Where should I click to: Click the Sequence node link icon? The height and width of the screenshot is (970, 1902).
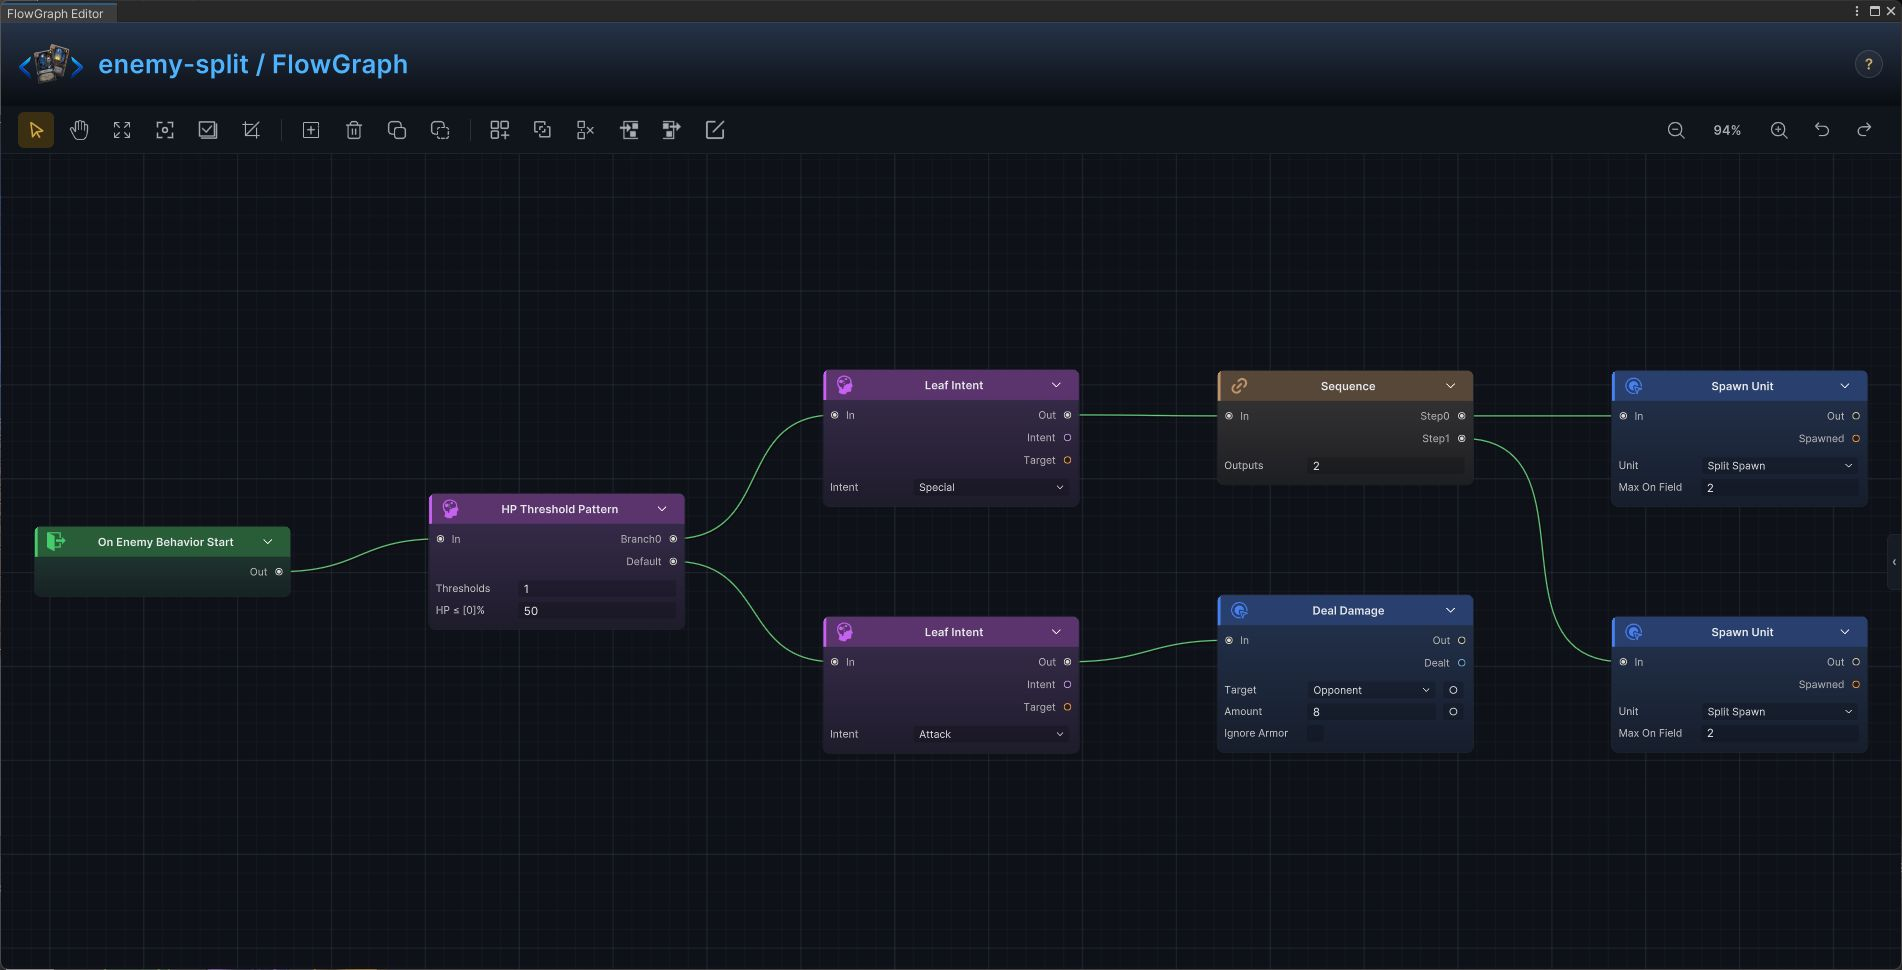tap(1239, 386)
